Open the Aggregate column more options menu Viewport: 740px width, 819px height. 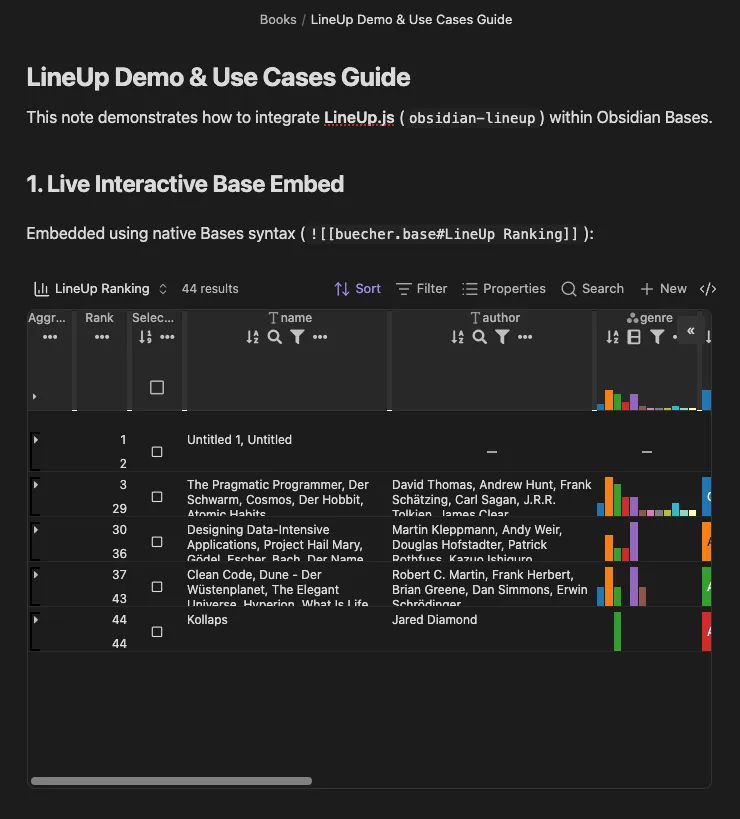tap(50, 337)
